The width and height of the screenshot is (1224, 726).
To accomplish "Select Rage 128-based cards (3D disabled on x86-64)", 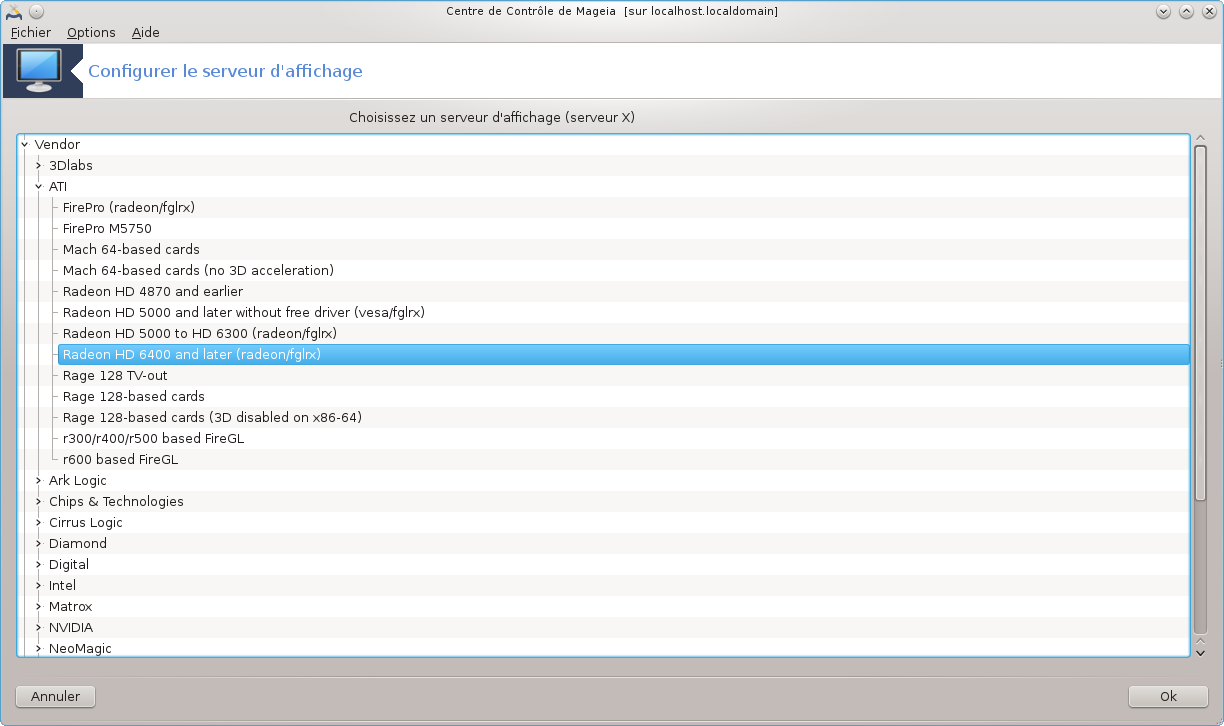I will point(212,418).
